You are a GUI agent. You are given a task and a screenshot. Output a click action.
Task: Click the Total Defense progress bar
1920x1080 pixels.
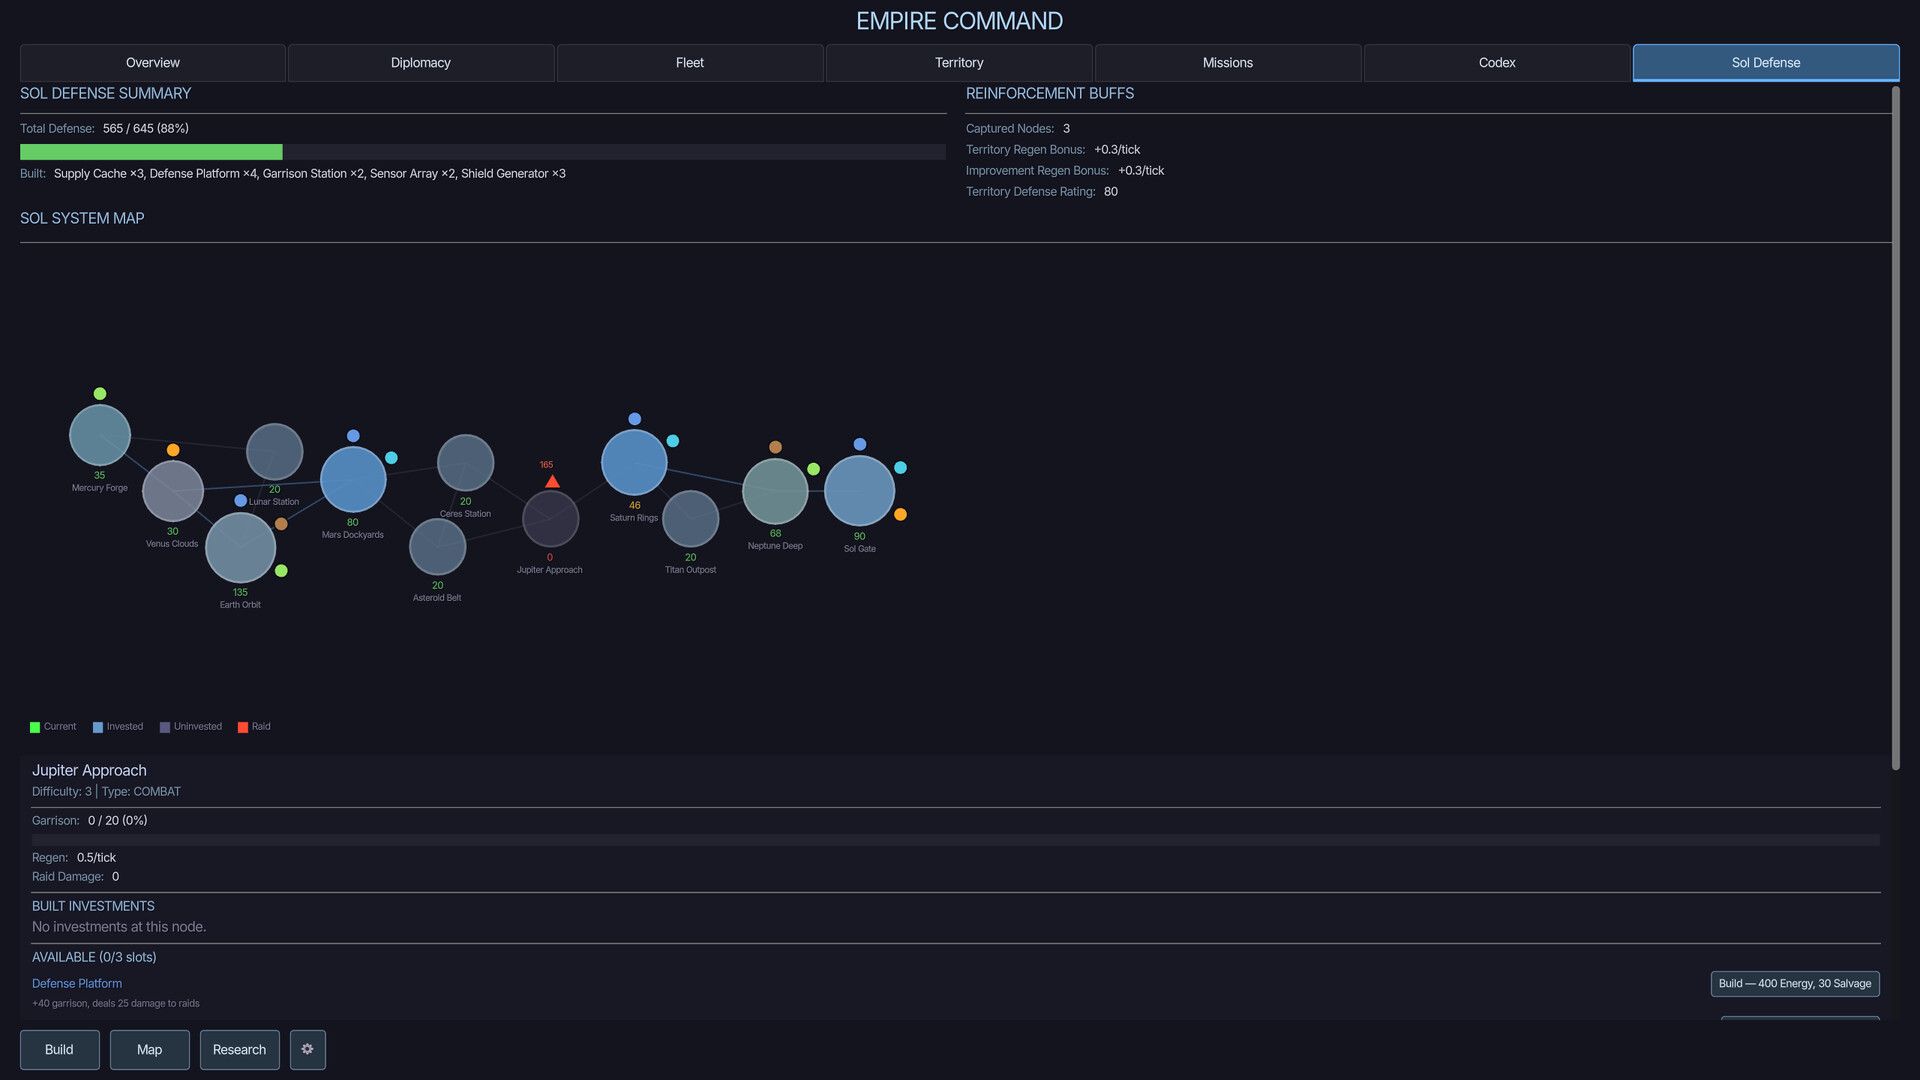[x=482, y=152]
